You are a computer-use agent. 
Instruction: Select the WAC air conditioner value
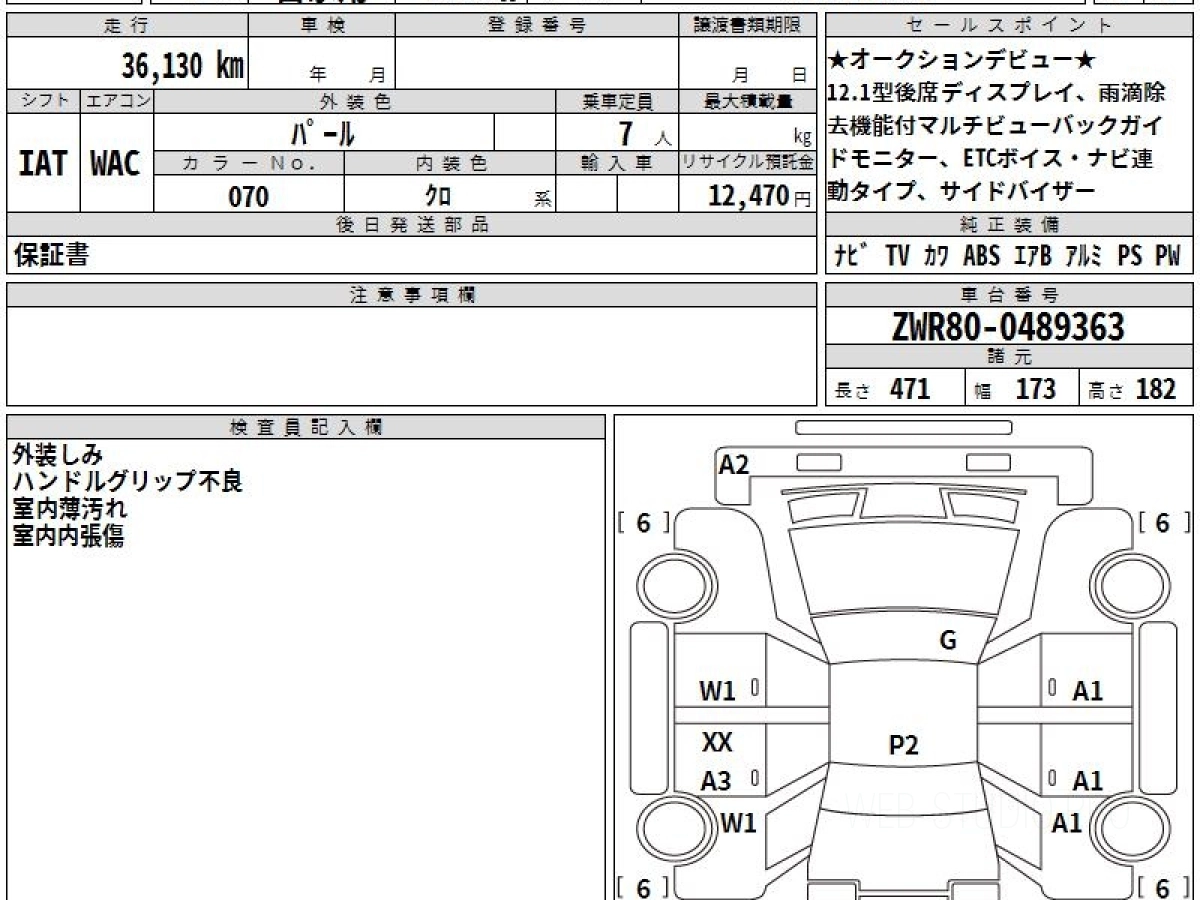(x=116, y=163)
